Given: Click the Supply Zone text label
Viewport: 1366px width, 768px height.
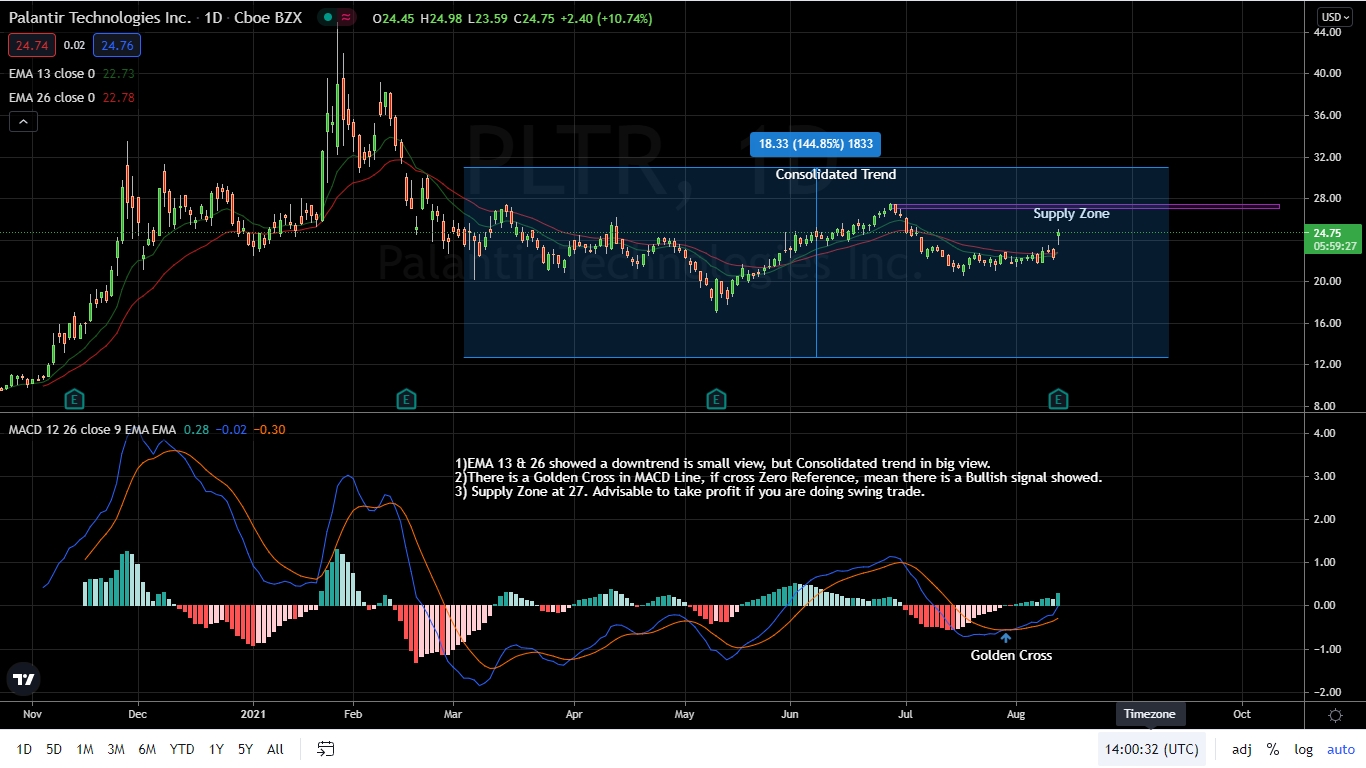Looking at the screenshot, I should (x=1071, y=213).
